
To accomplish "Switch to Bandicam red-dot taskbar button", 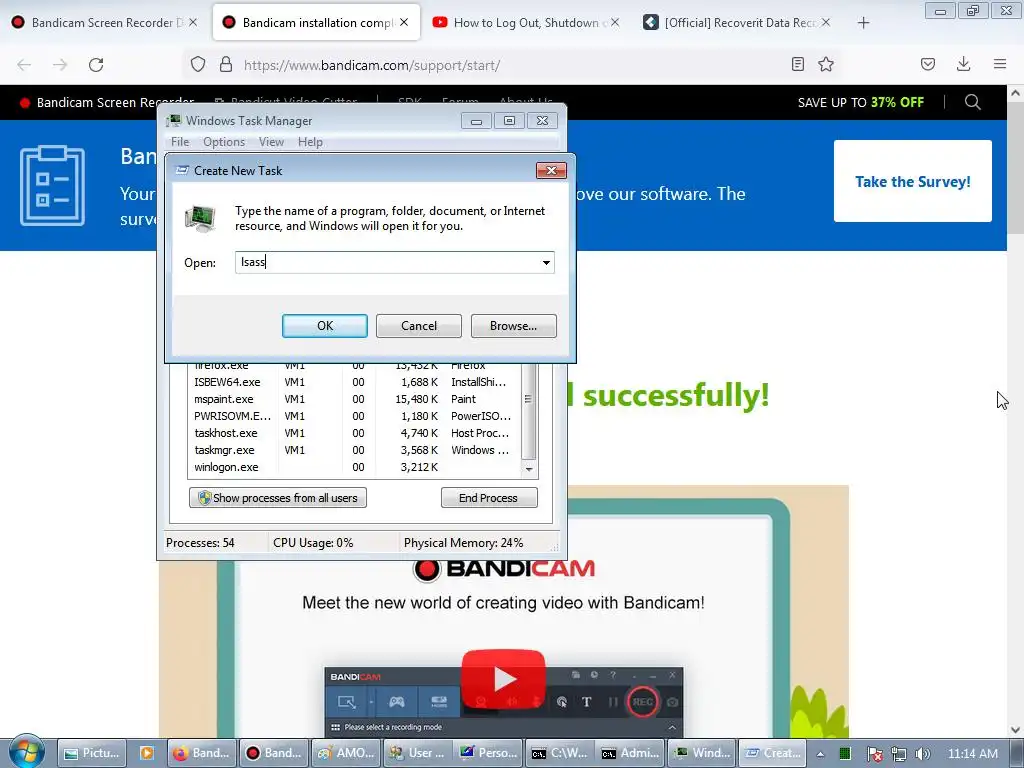I will [x=273, y=753].
